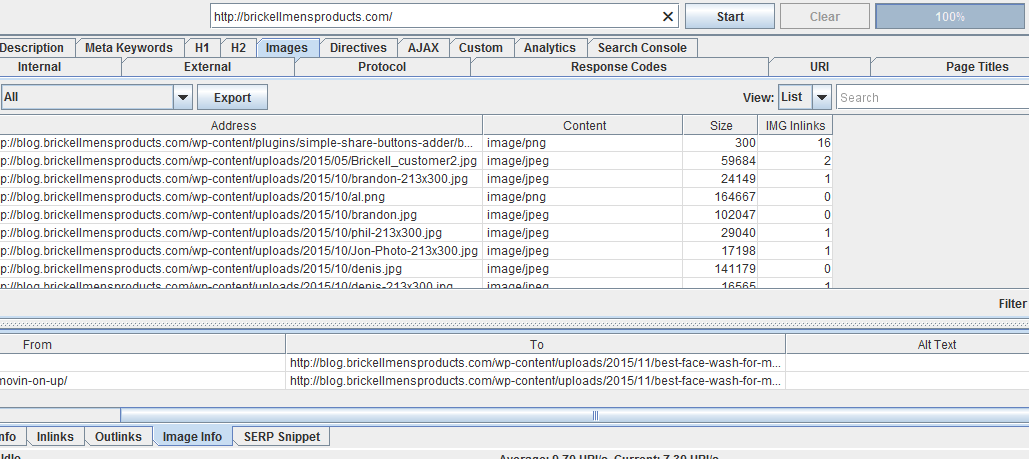This screenshot has height=459, width=1029.
Task: Open the View List dropdown arrow
Action: point(822,98)
